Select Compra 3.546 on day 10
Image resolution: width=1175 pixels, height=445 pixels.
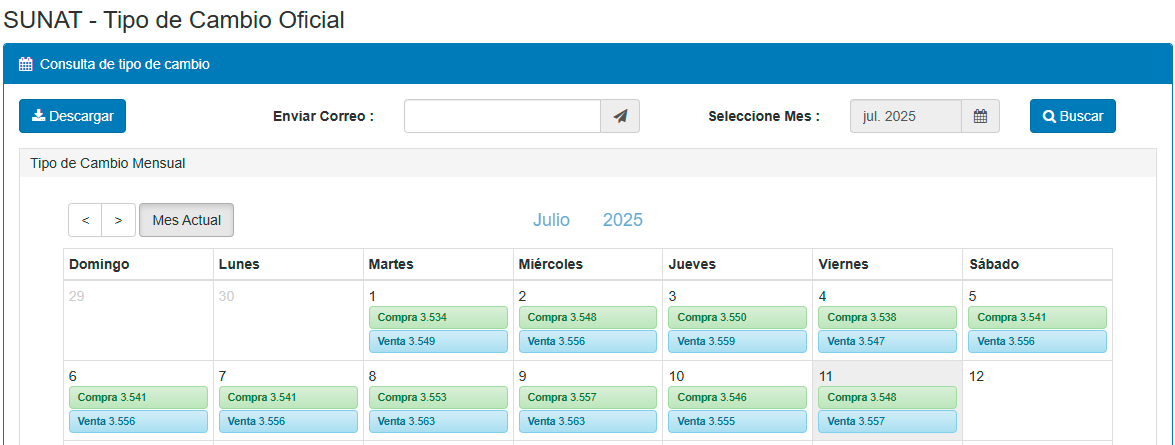click(738, 398)
